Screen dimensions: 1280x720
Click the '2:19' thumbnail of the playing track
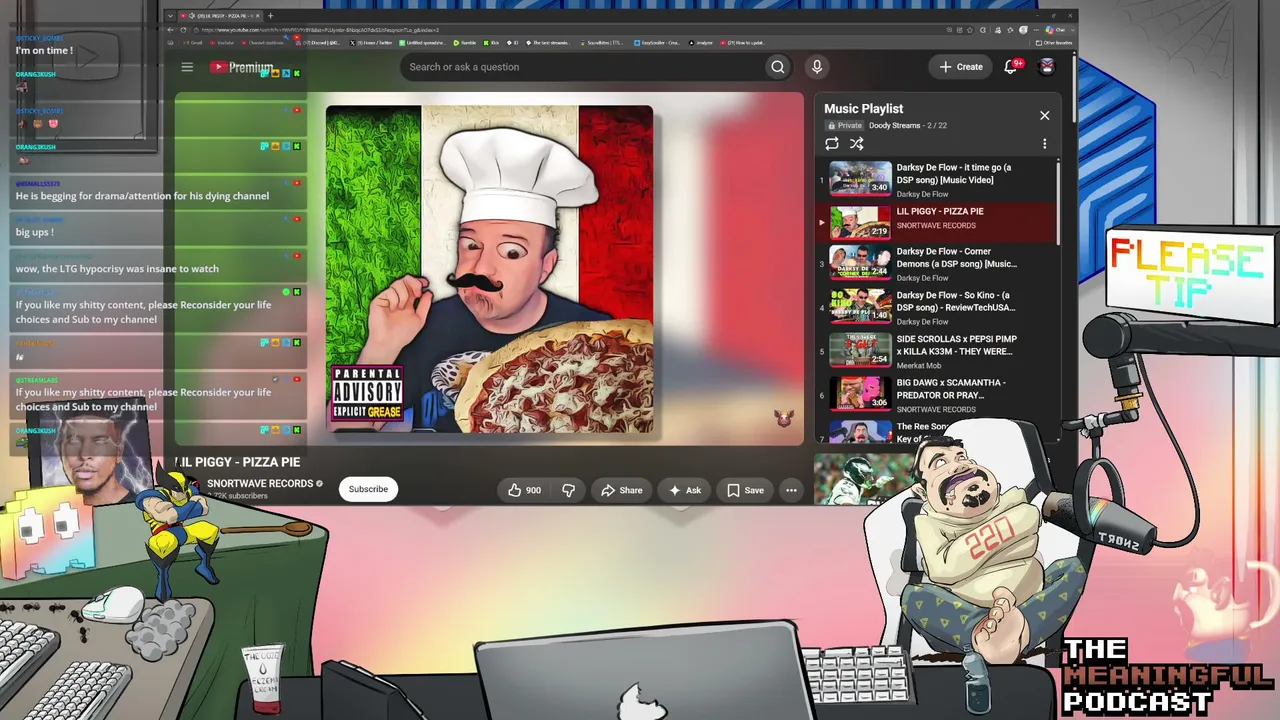tap(860, 222)
